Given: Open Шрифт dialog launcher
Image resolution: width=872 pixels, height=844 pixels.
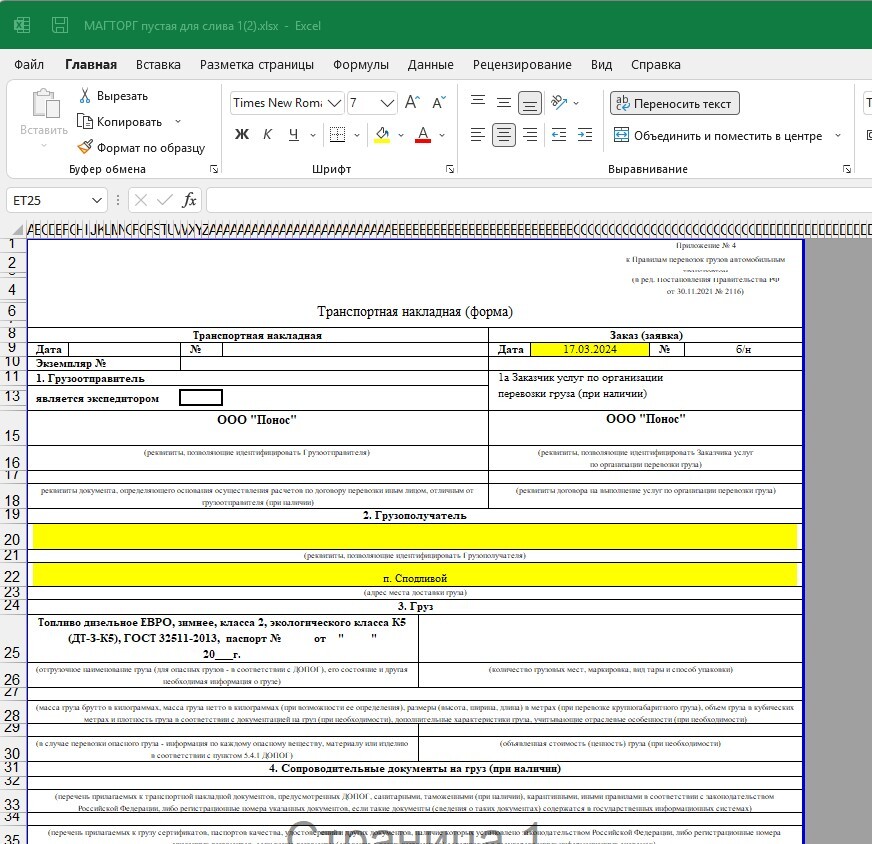Looking at the screenshot, I should coord(450,169).
